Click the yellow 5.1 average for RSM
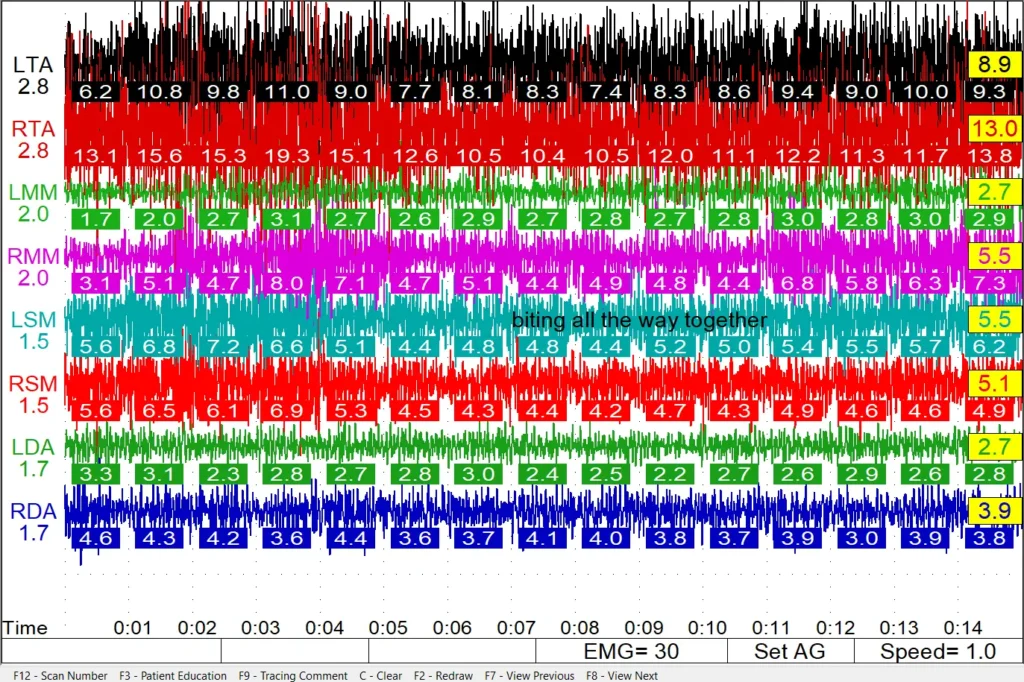 (x=995, y=383)
